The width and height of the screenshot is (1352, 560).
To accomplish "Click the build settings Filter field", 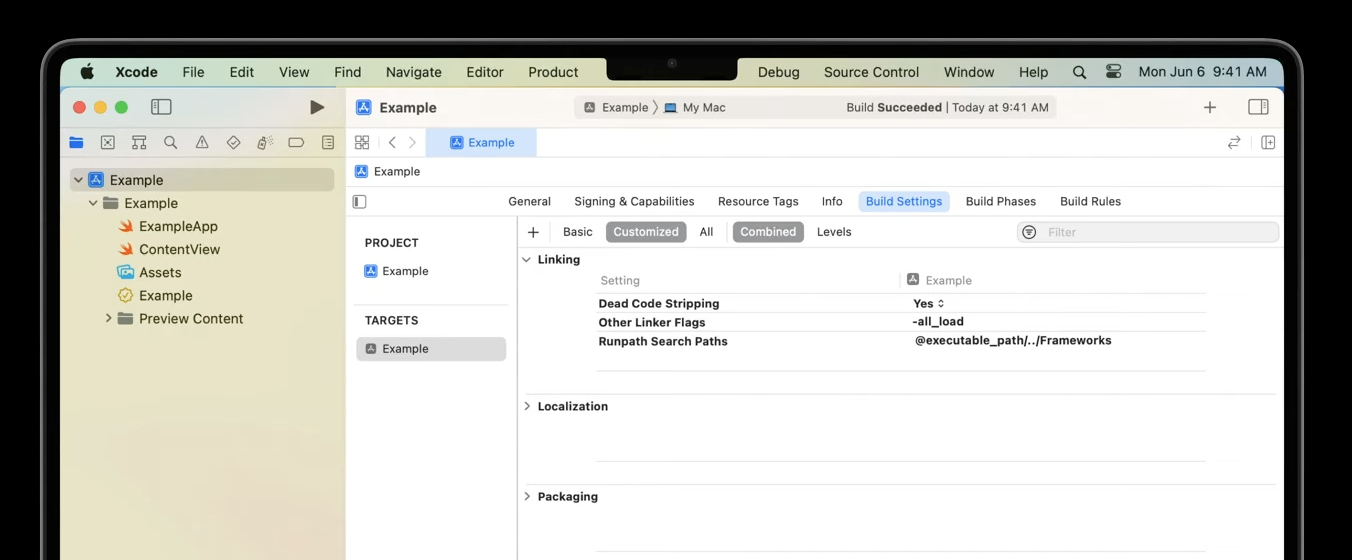I will [1148, 232].
